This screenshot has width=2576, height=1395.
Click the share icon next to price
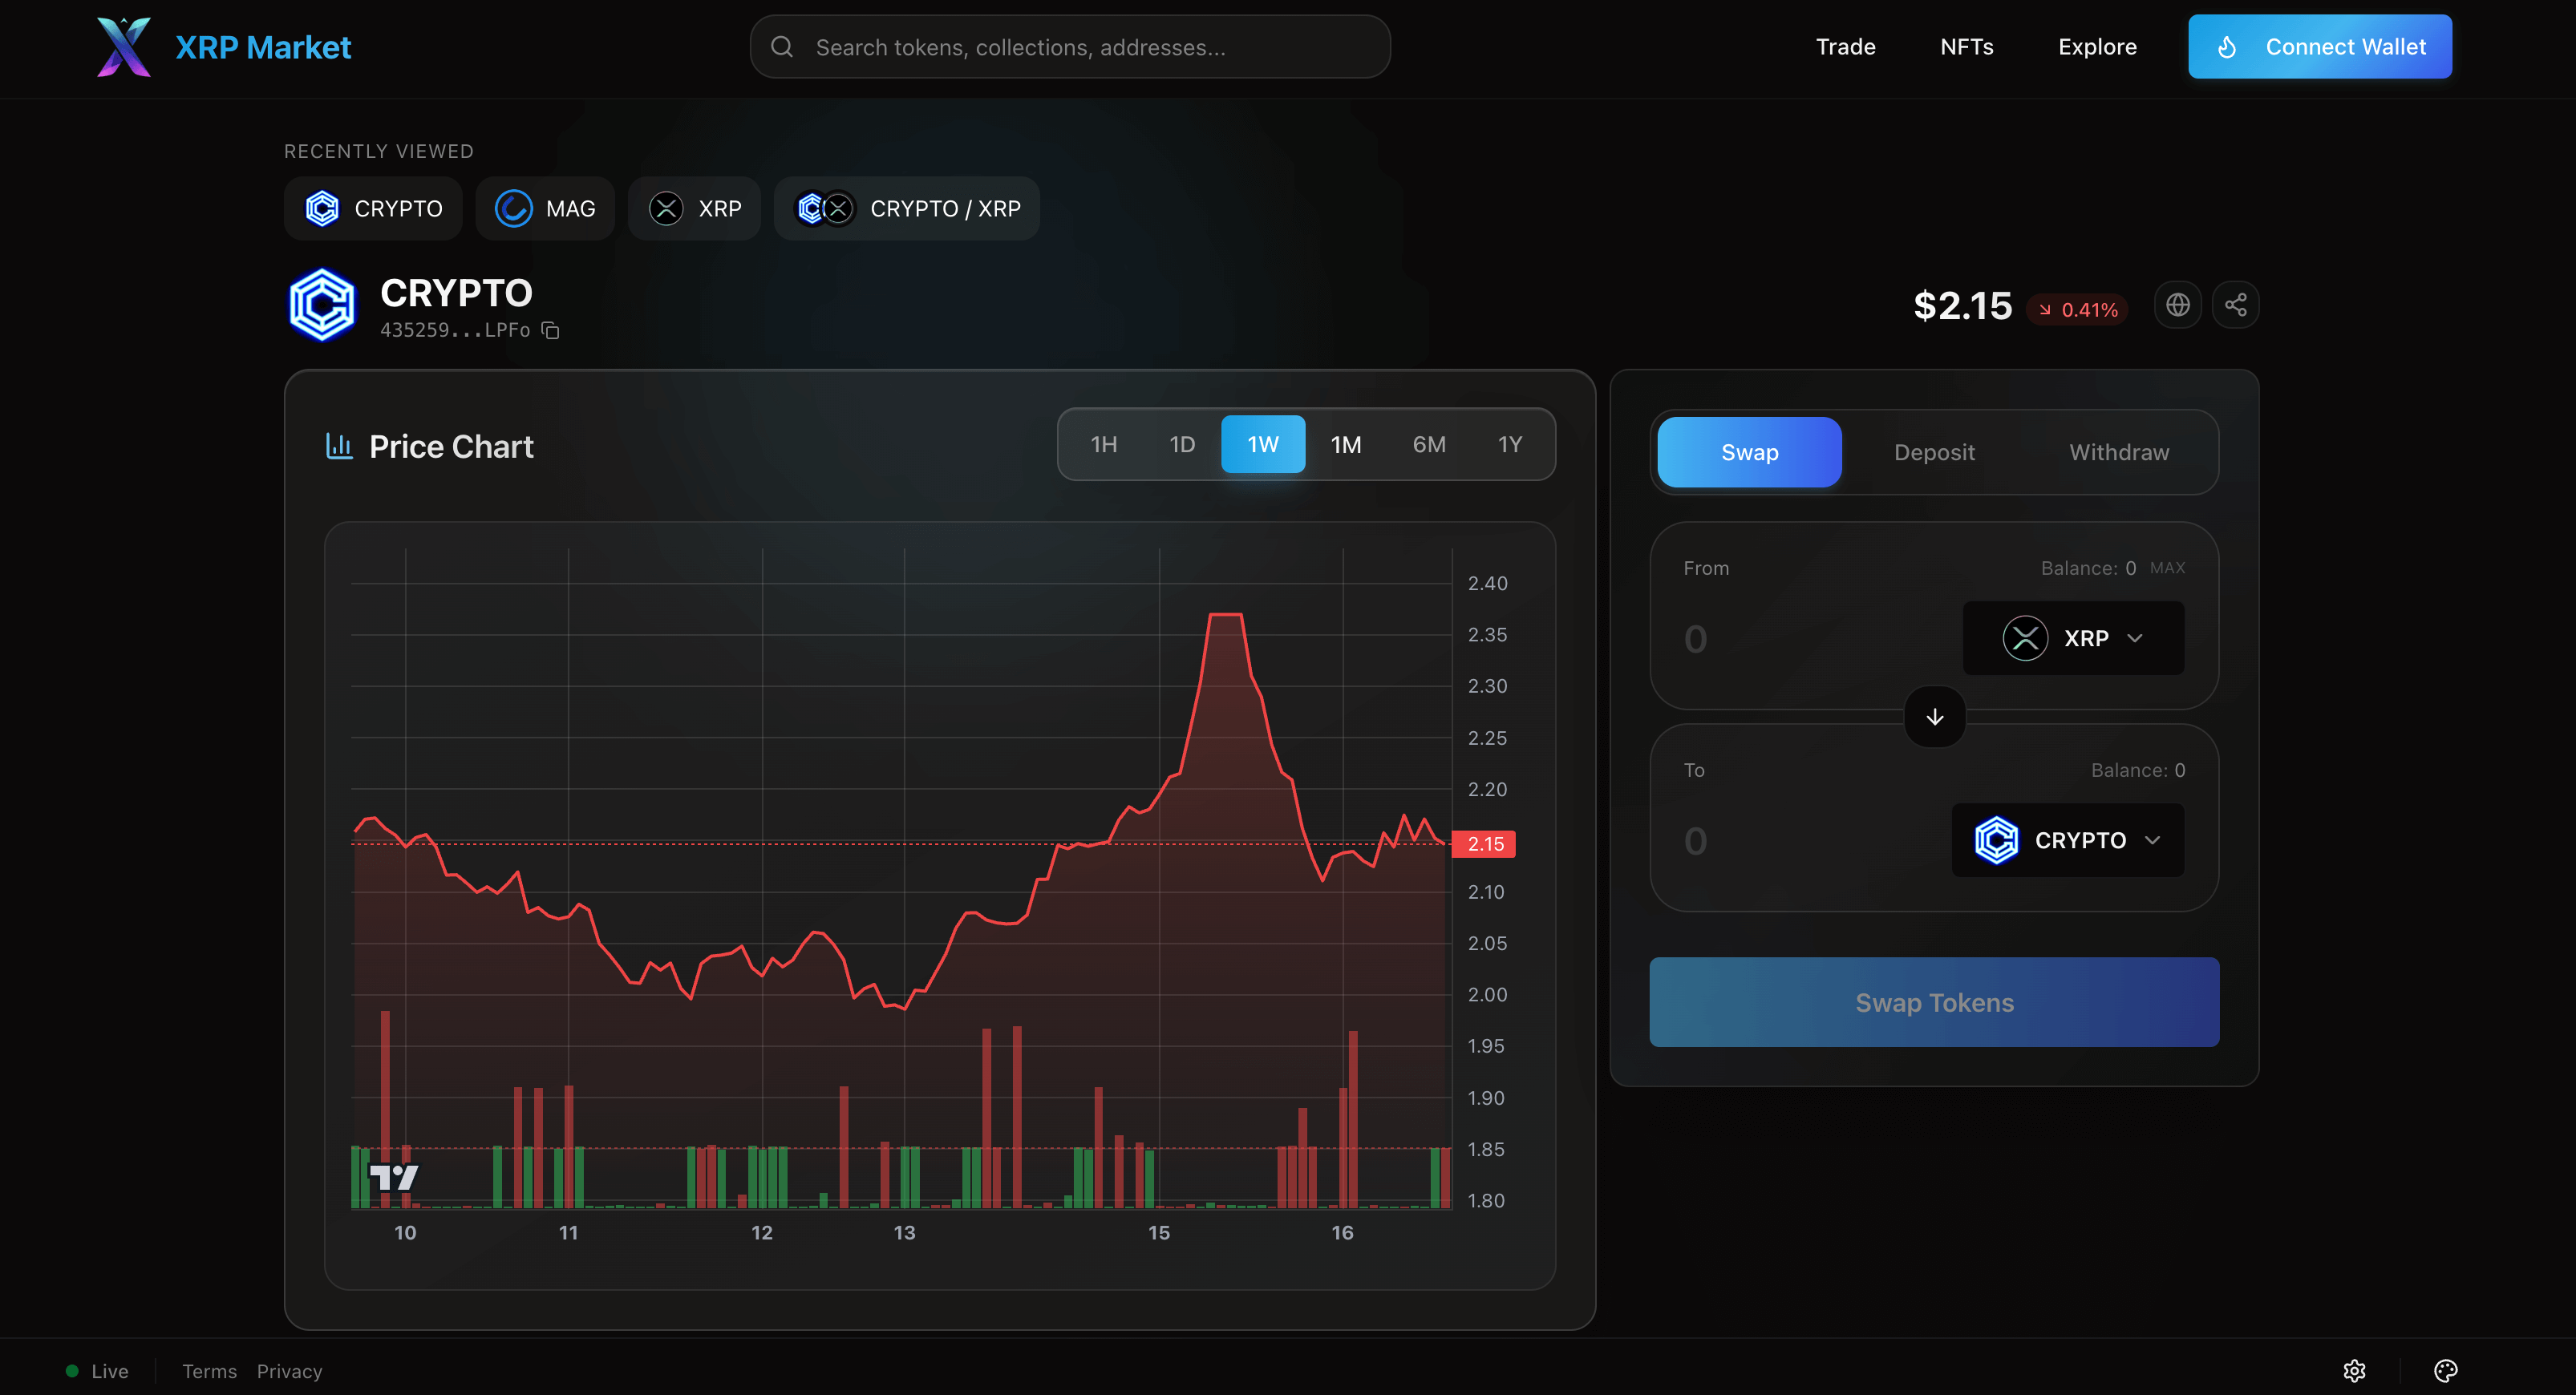pyautogui.click(x=2235, y=305)
